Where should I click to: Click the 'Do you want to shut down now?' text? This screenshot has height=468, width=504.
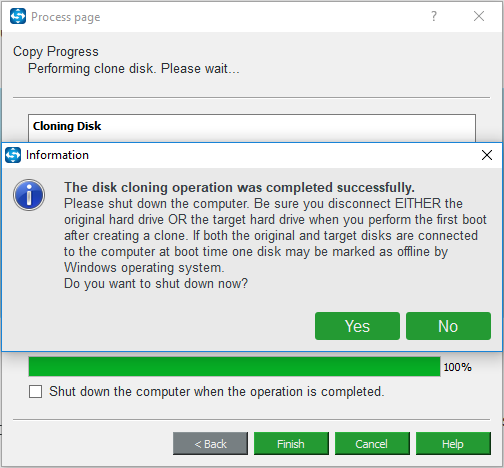pos(156,284)
